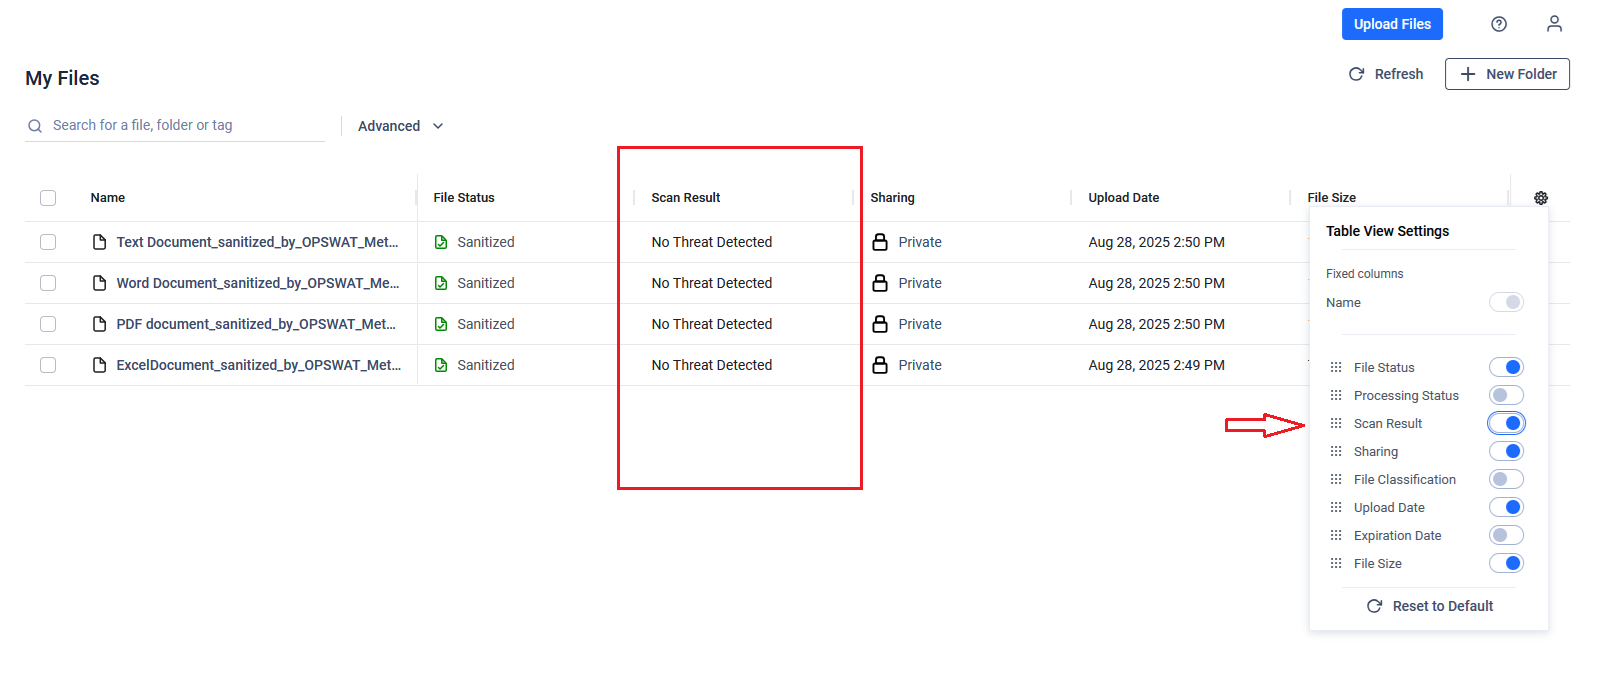Open the user account profile icon

[x=1554, y=24]
